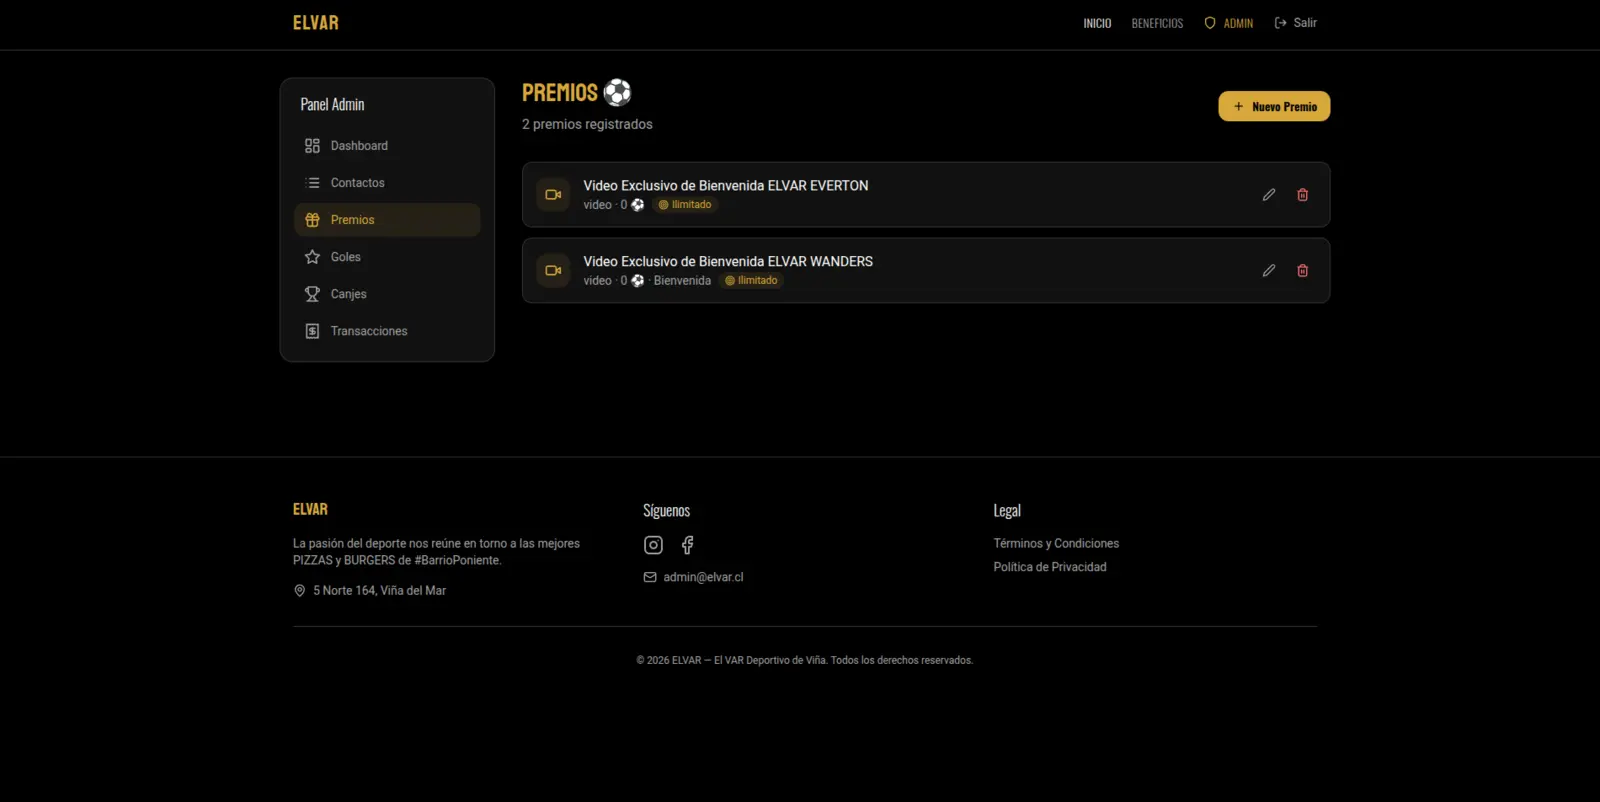This screenshot has height=802, width=1600.
Task: Select the 'Video Exclusivo de Bienvenida ELVAR WANDERS' title
Action: tap(728, 262)
